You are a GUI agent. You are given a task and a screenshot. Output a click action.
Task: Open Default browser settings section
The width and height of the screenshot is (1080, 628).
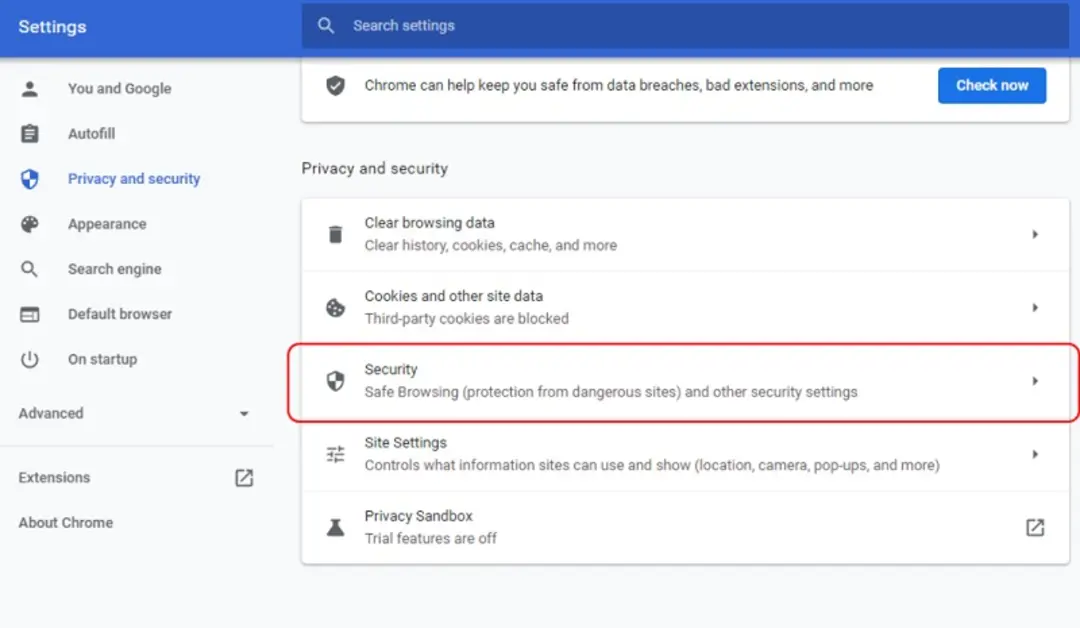120,314
